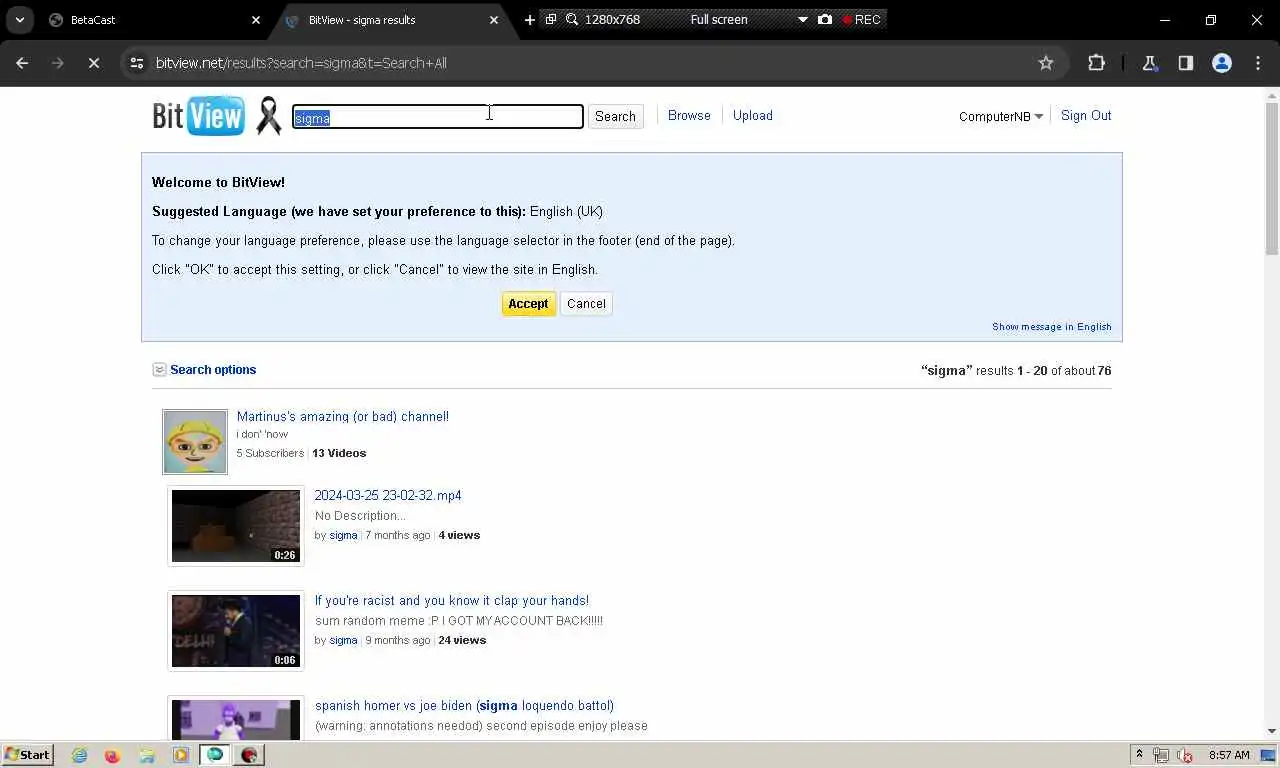
Task: Click the black ribbon icon beside the logo
Action: coord(268,116)
